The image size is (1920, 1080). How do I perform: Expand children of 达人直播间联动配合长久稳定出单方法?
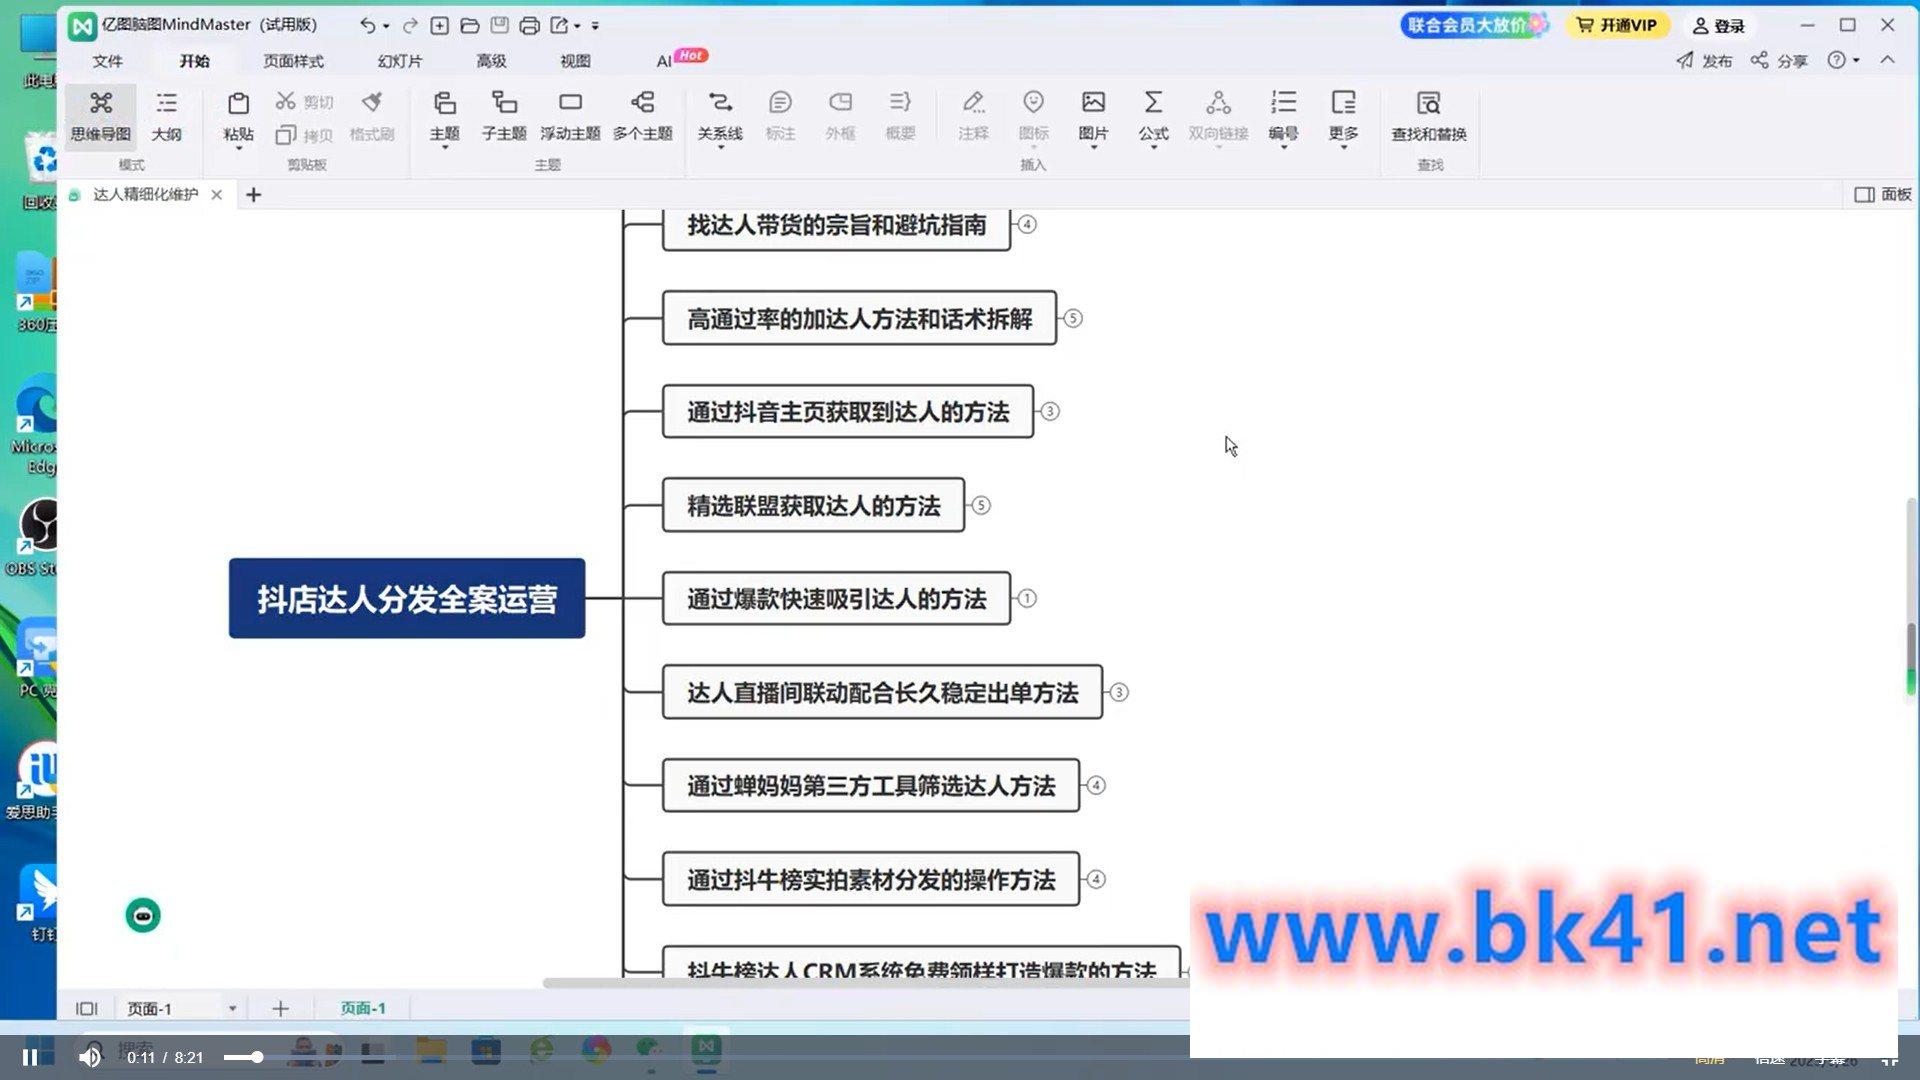[x=1119, y=692]
